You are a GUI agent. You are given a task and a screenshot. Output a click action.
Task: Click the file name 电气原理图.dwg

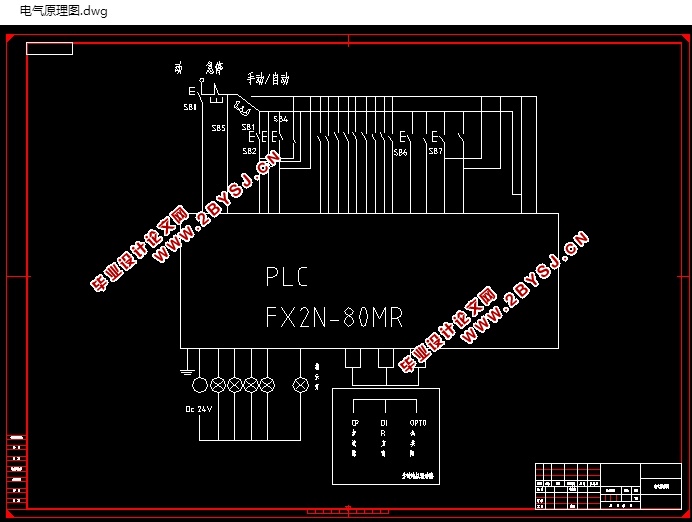[64, 11]
